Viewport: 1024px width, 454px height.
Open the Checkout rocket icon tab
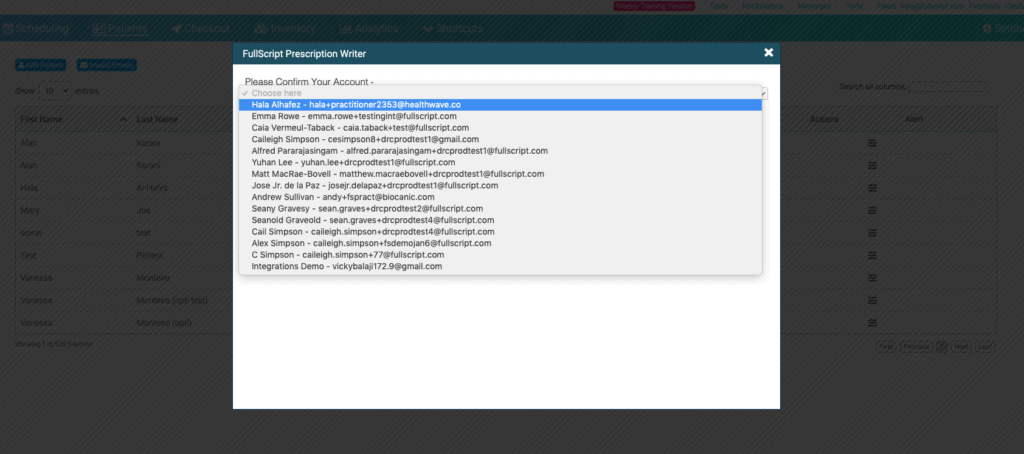click(176, 29)
